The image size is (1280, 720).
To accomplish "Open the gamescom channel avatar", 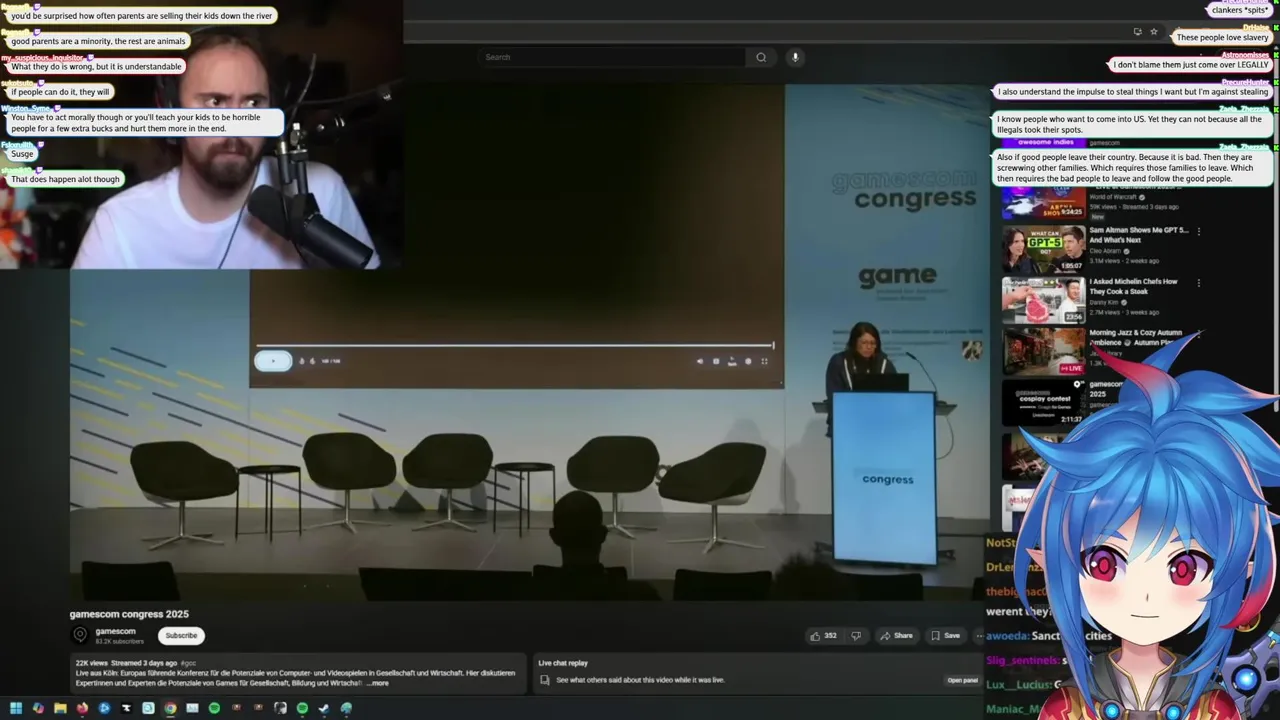I will tap(80, 635).
